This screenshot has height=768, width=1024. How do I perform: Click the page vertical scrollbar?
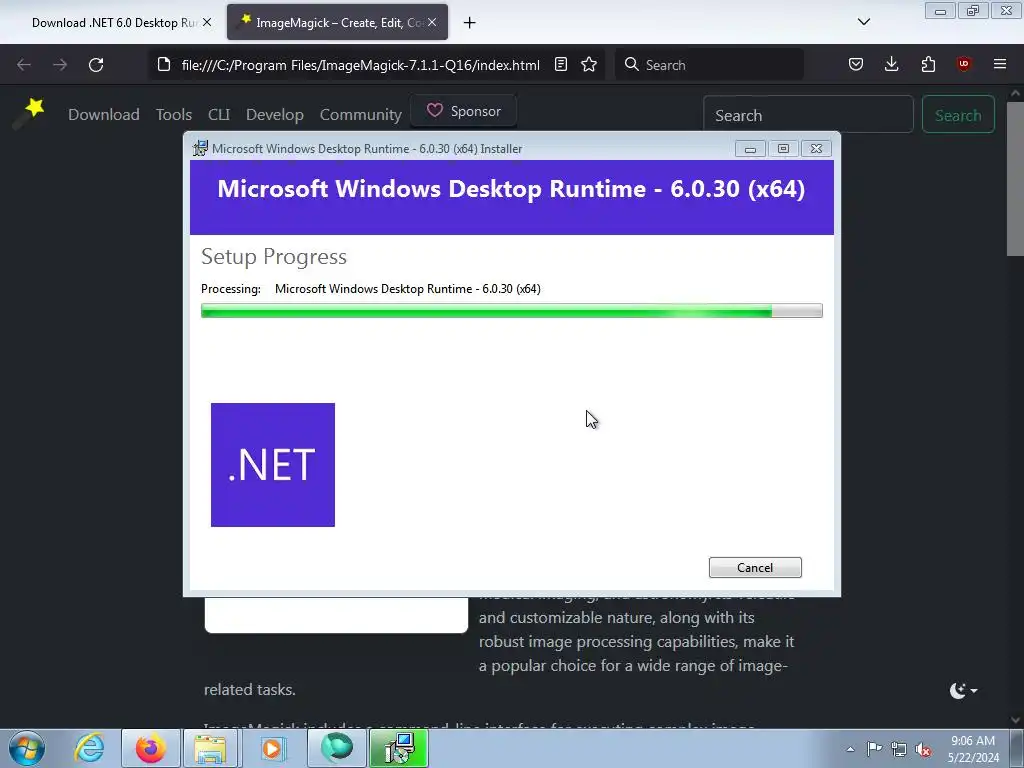[1015, 180]
